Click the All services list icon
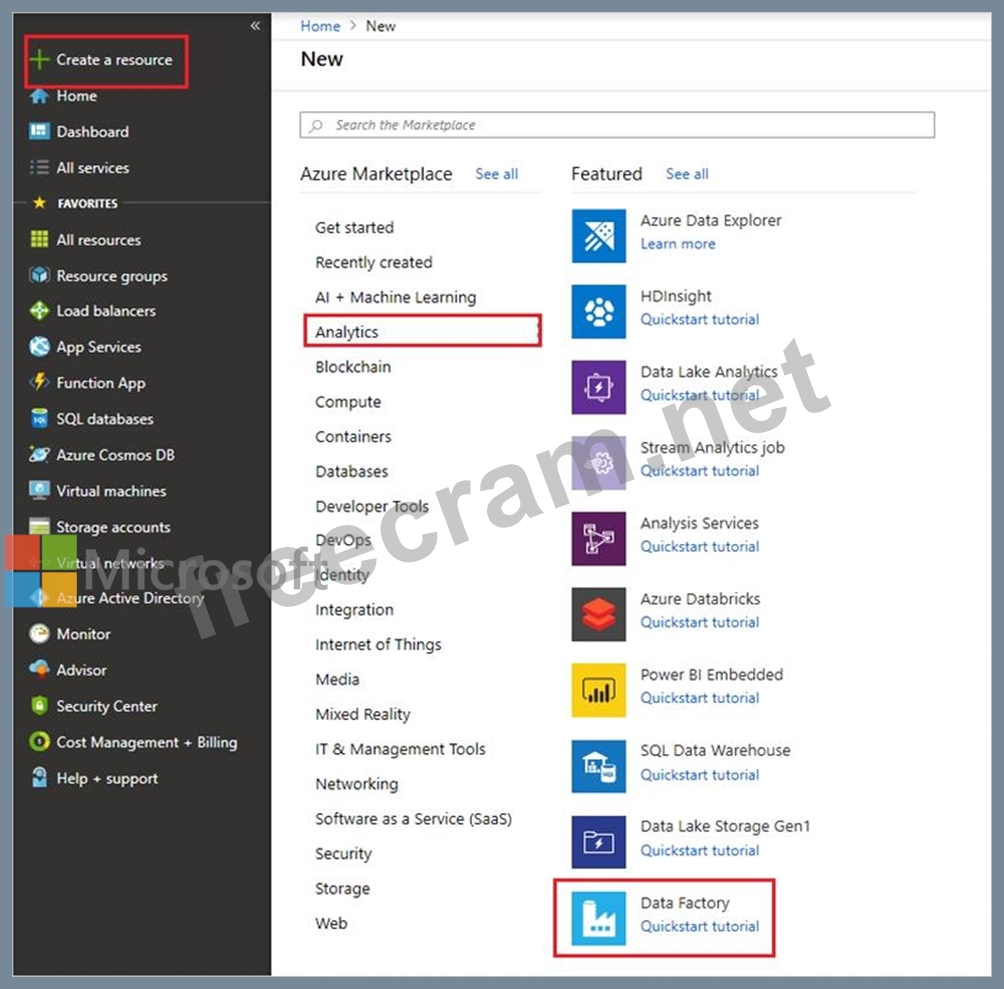 point(39,168)
